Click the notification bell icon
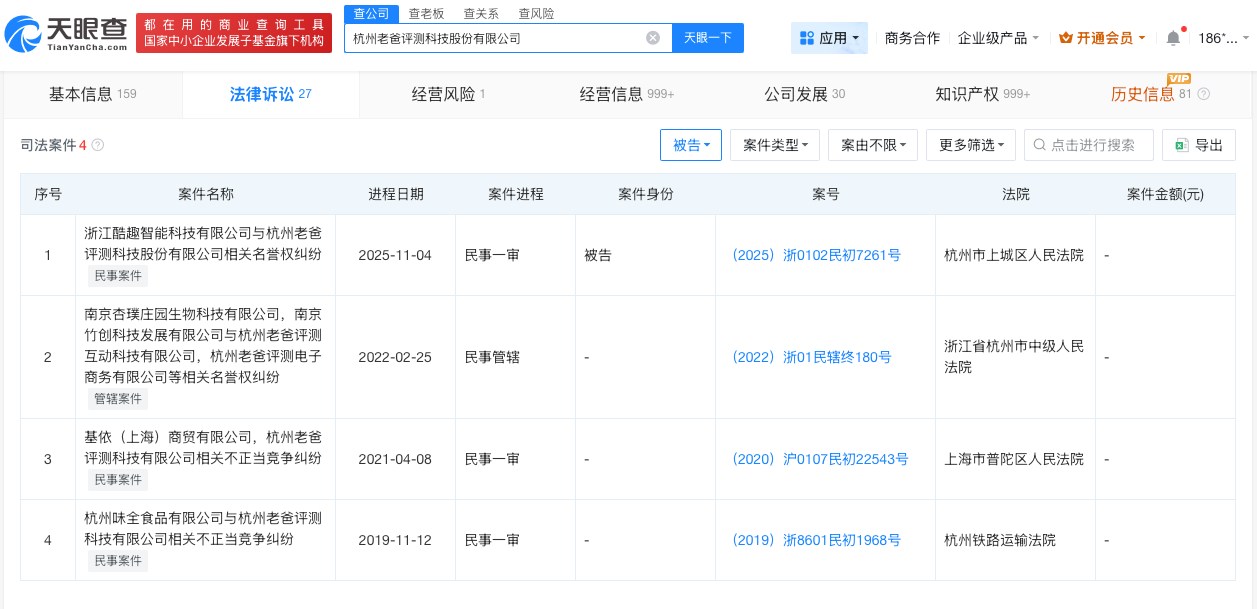 pos(1173,38)
